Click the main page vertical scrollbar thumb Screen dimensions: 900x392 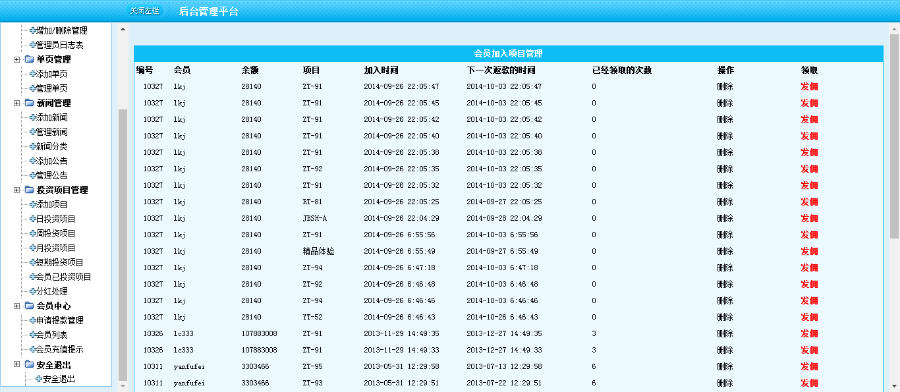pos(894,136)
